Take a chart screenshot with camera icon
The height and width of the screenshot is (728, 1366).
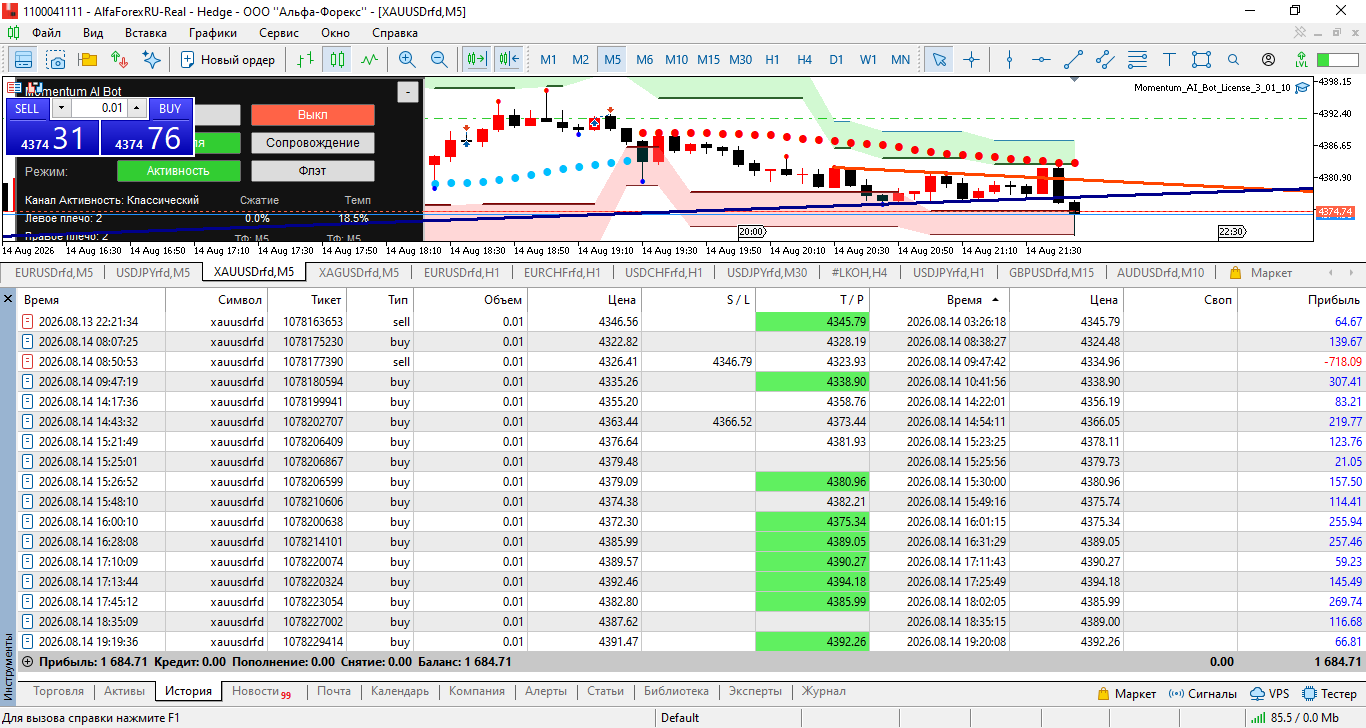pos(55,60)
